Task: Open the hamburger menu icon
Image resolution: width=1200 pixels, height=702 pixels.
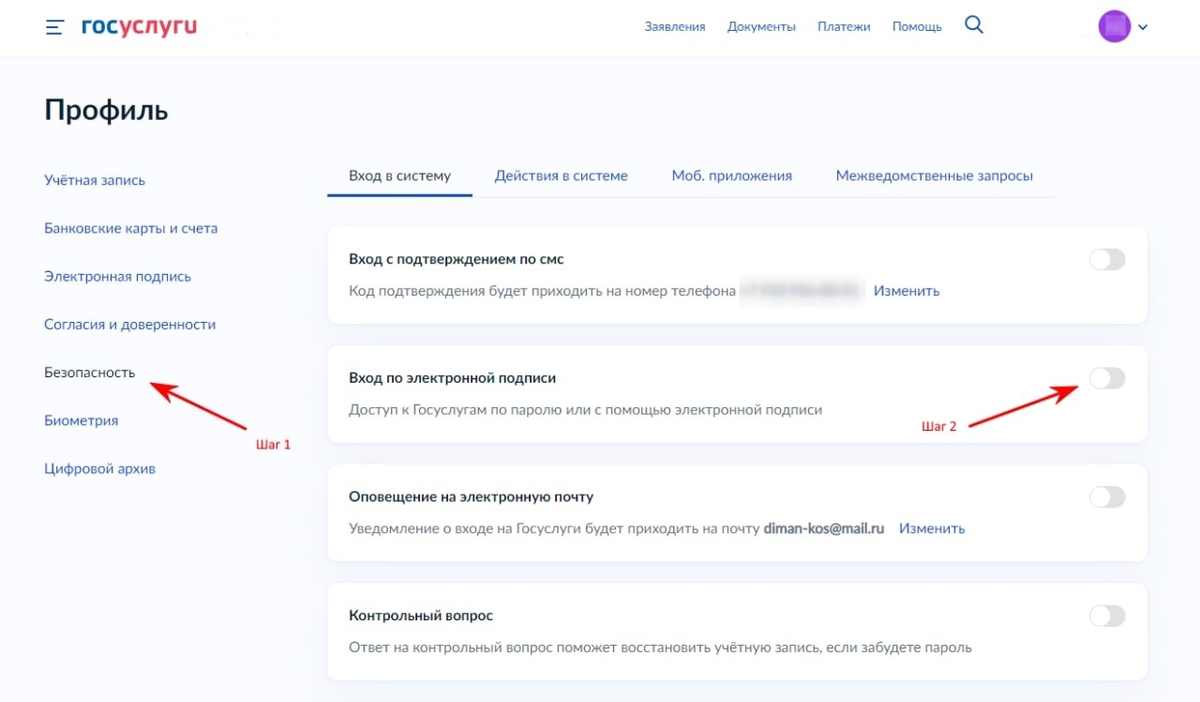Action: point(54,27)
